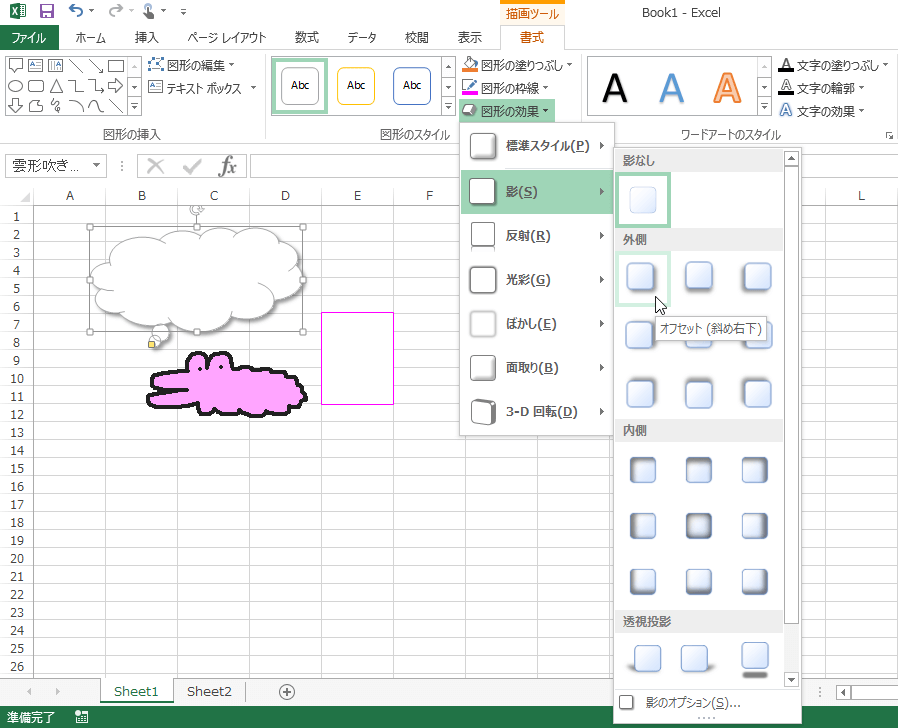Switch to the 挿入 tab
Viewport: 898px width, 728px height.
[x=147, y=38]
